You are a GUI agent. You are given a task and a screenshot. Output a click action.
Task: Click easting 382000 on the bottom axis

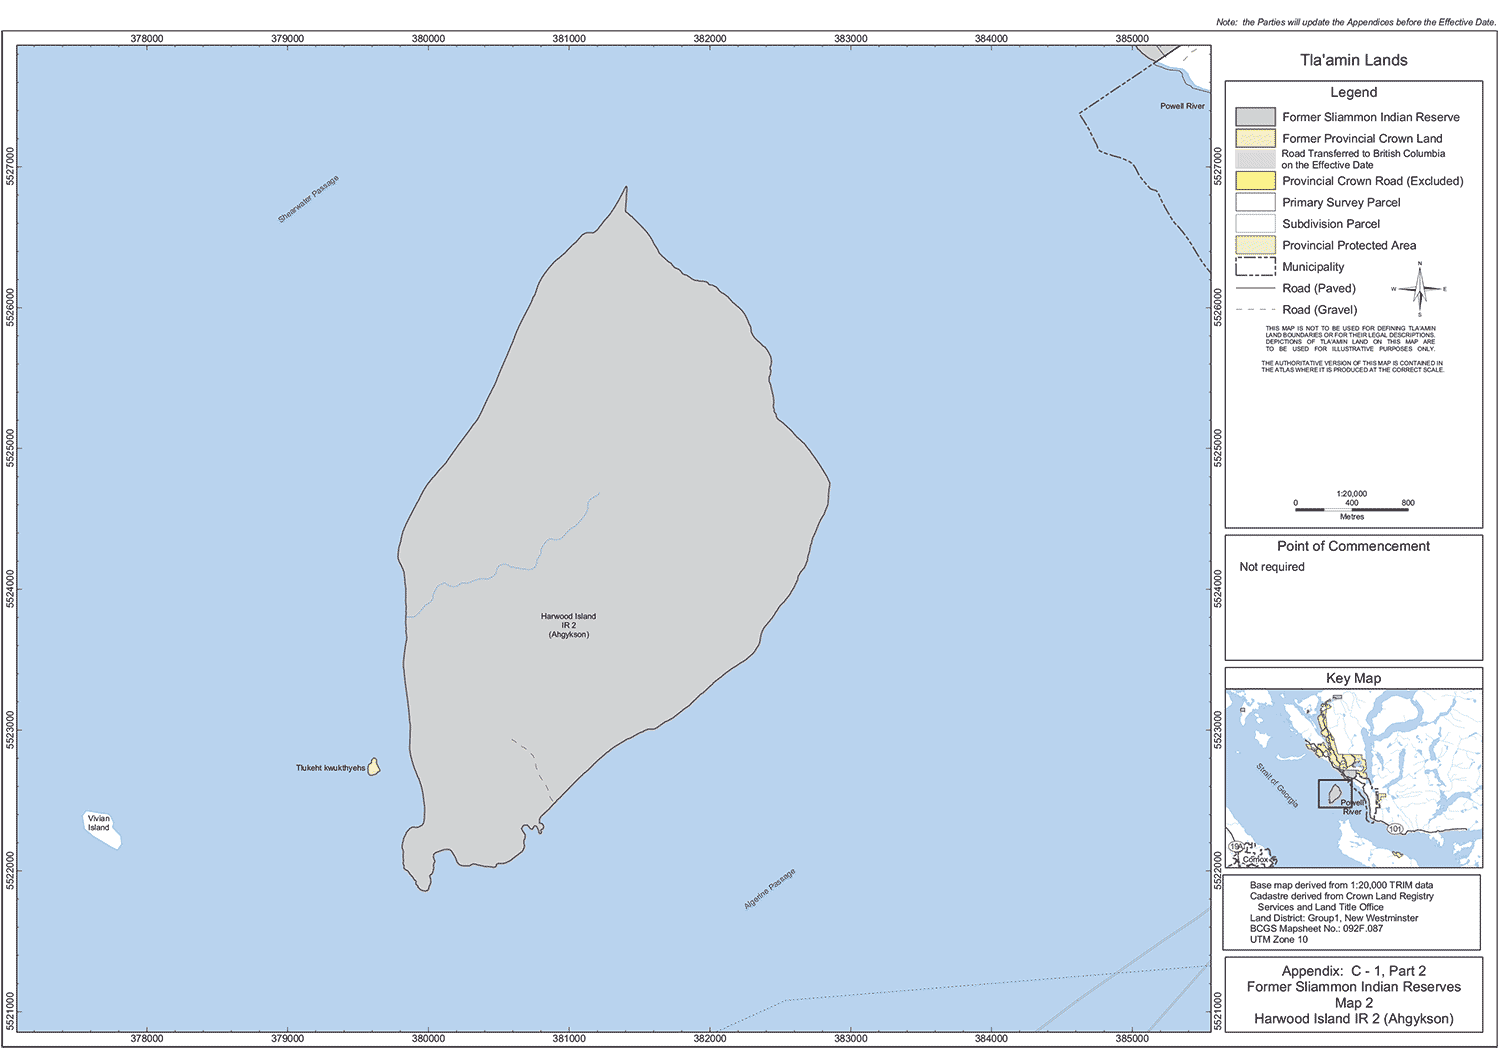point(710,1038)
